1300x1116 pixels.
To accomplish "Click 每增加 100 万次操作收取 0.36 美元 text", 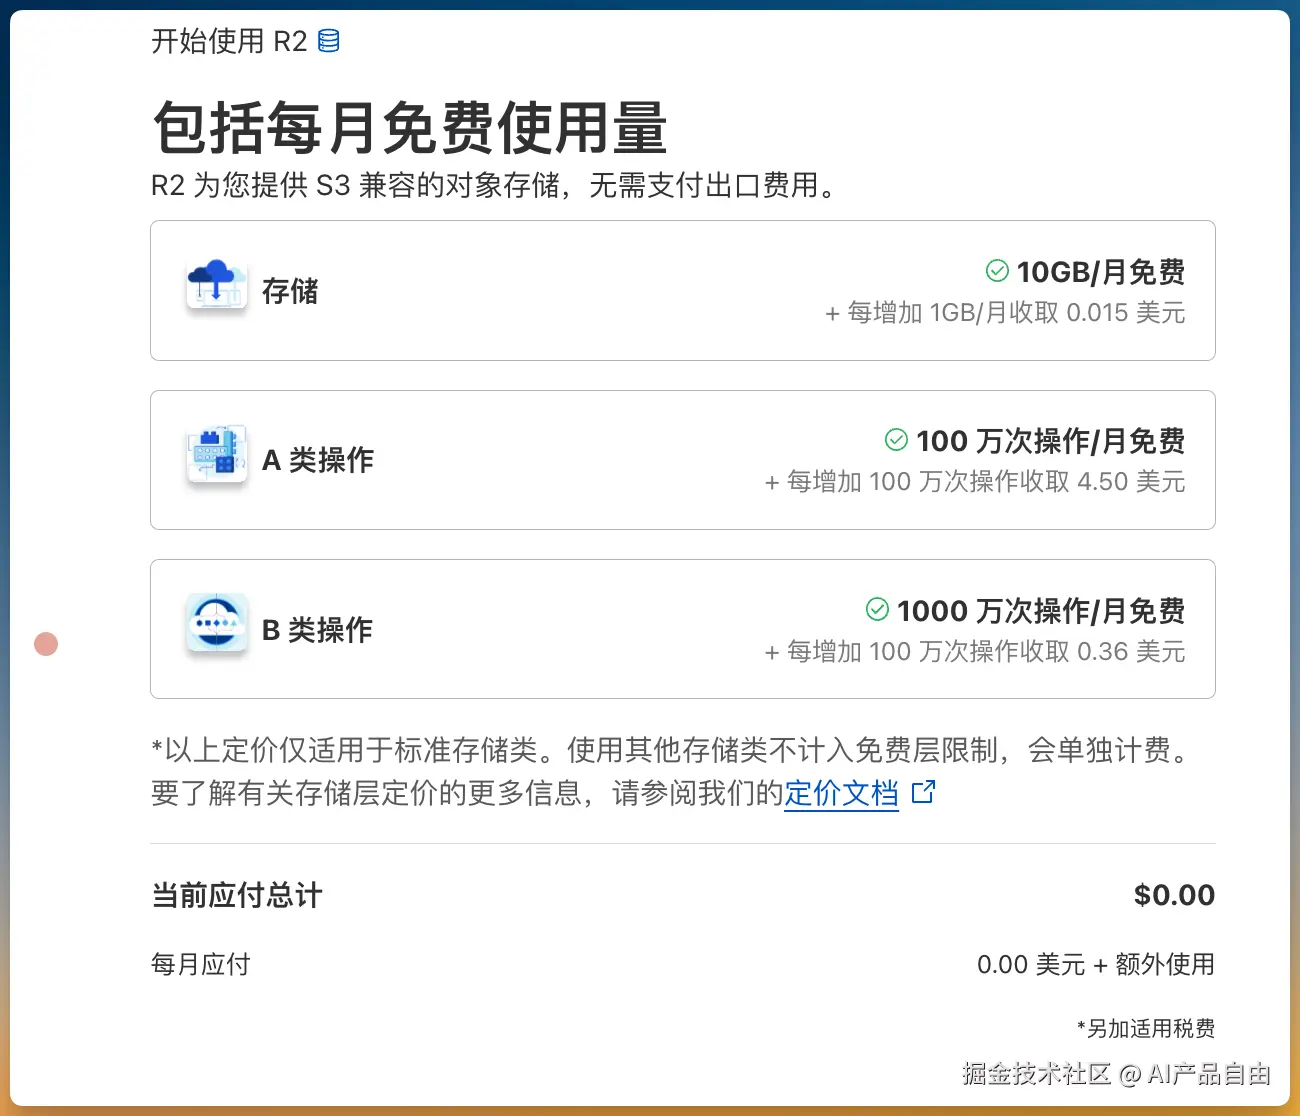I will [x=975, y=652].
